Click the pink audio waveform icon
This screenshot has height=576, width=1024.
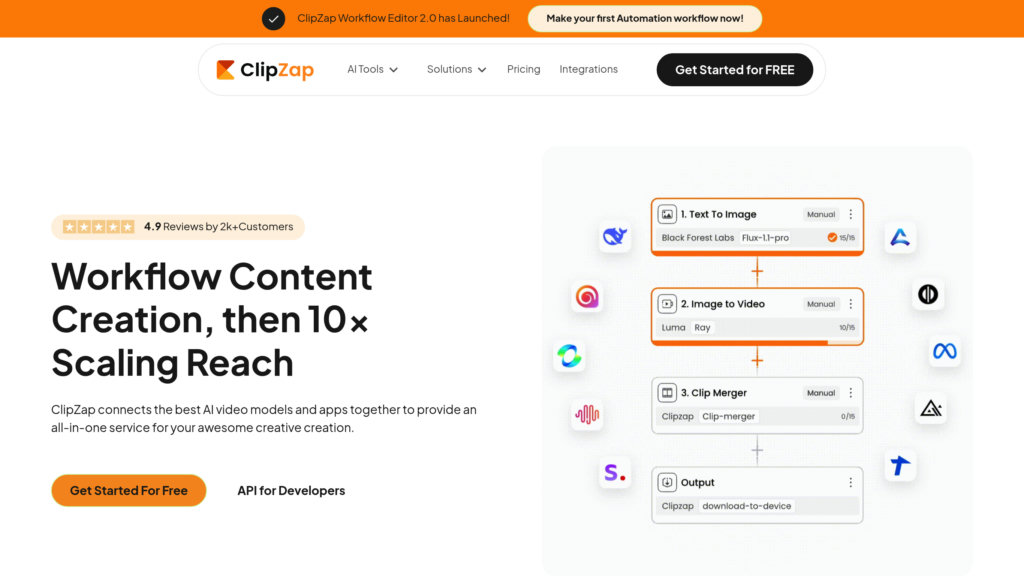pyautogui.click(x=587, y=414)
